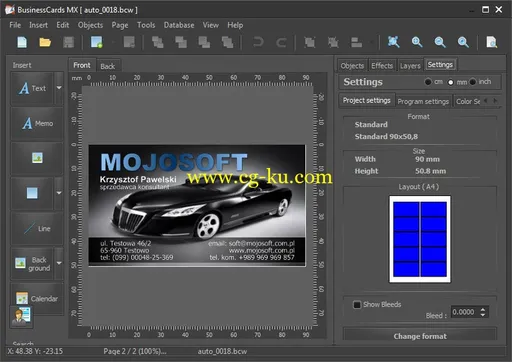Click the Zoom in magnifier icon
This screenshot has height=362, width=512.
417,42
